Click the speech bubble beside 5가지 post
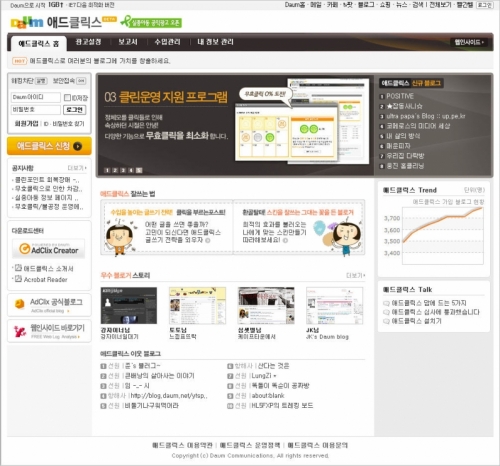500x466 pixels. (387, 303)
